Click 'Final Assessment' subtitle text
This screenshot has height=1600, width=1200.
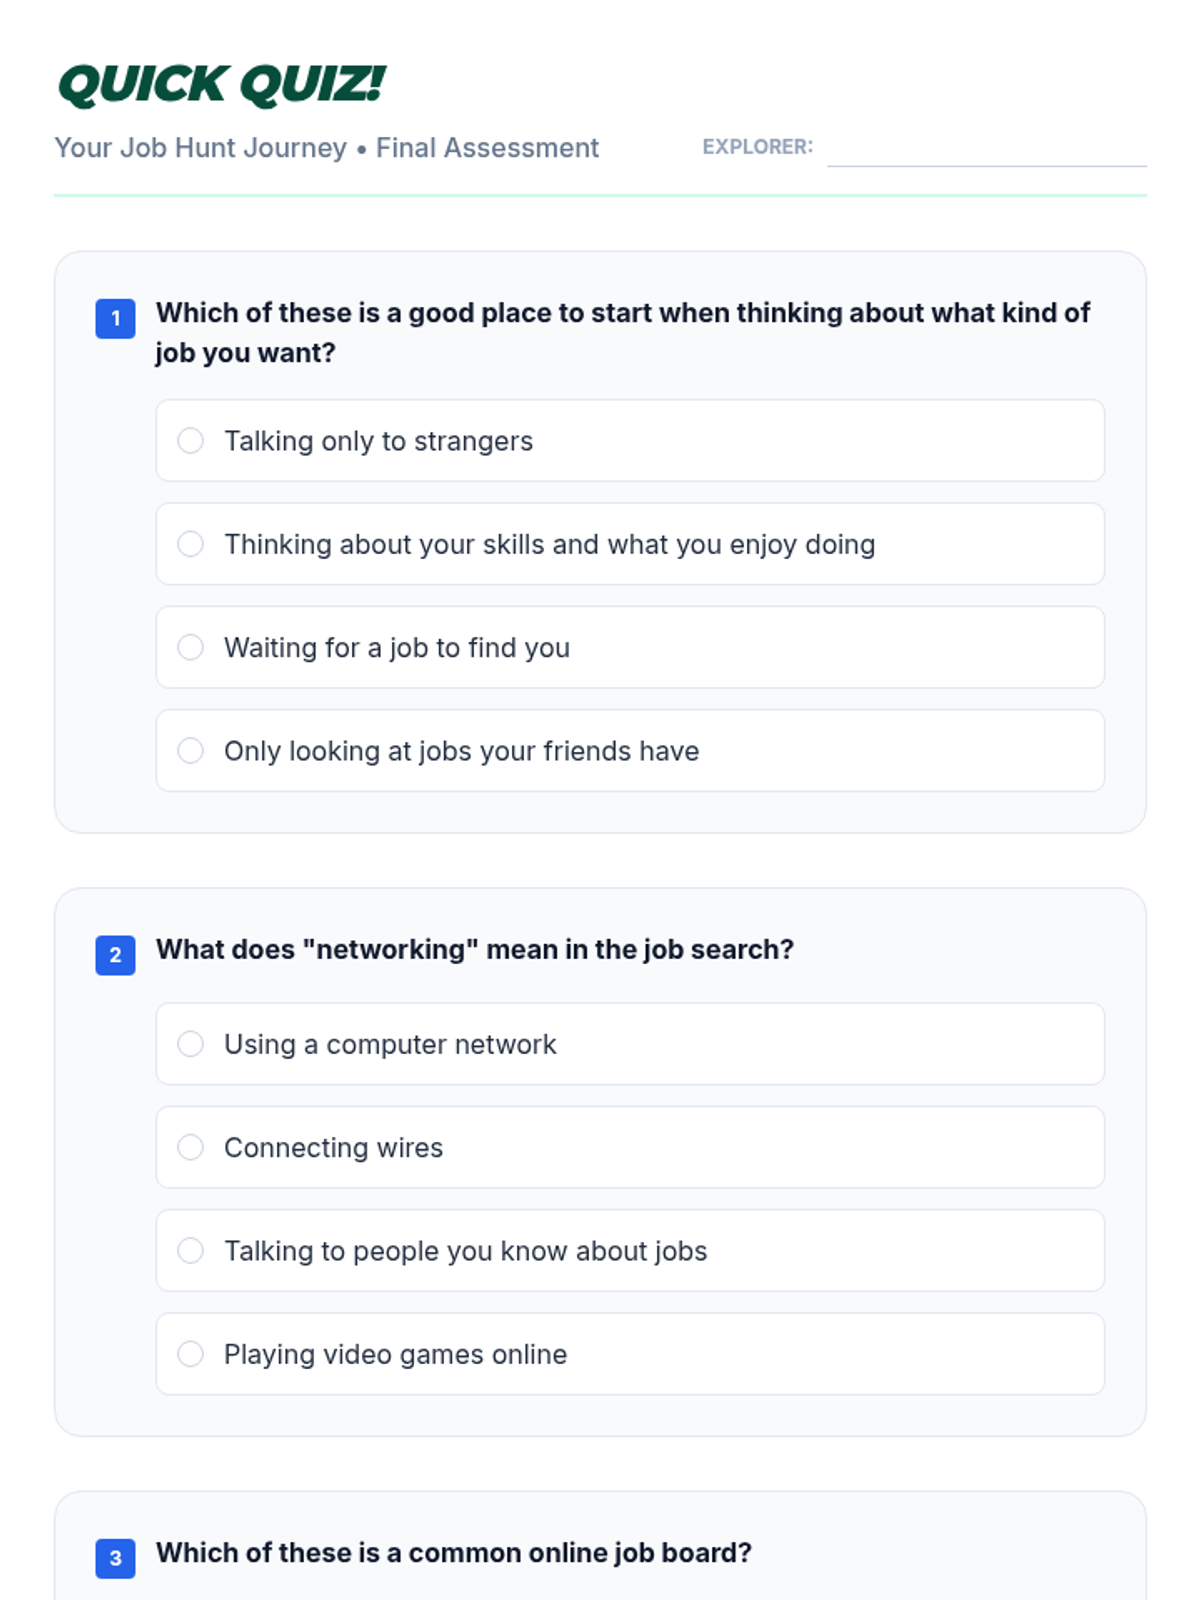point(487,148)
